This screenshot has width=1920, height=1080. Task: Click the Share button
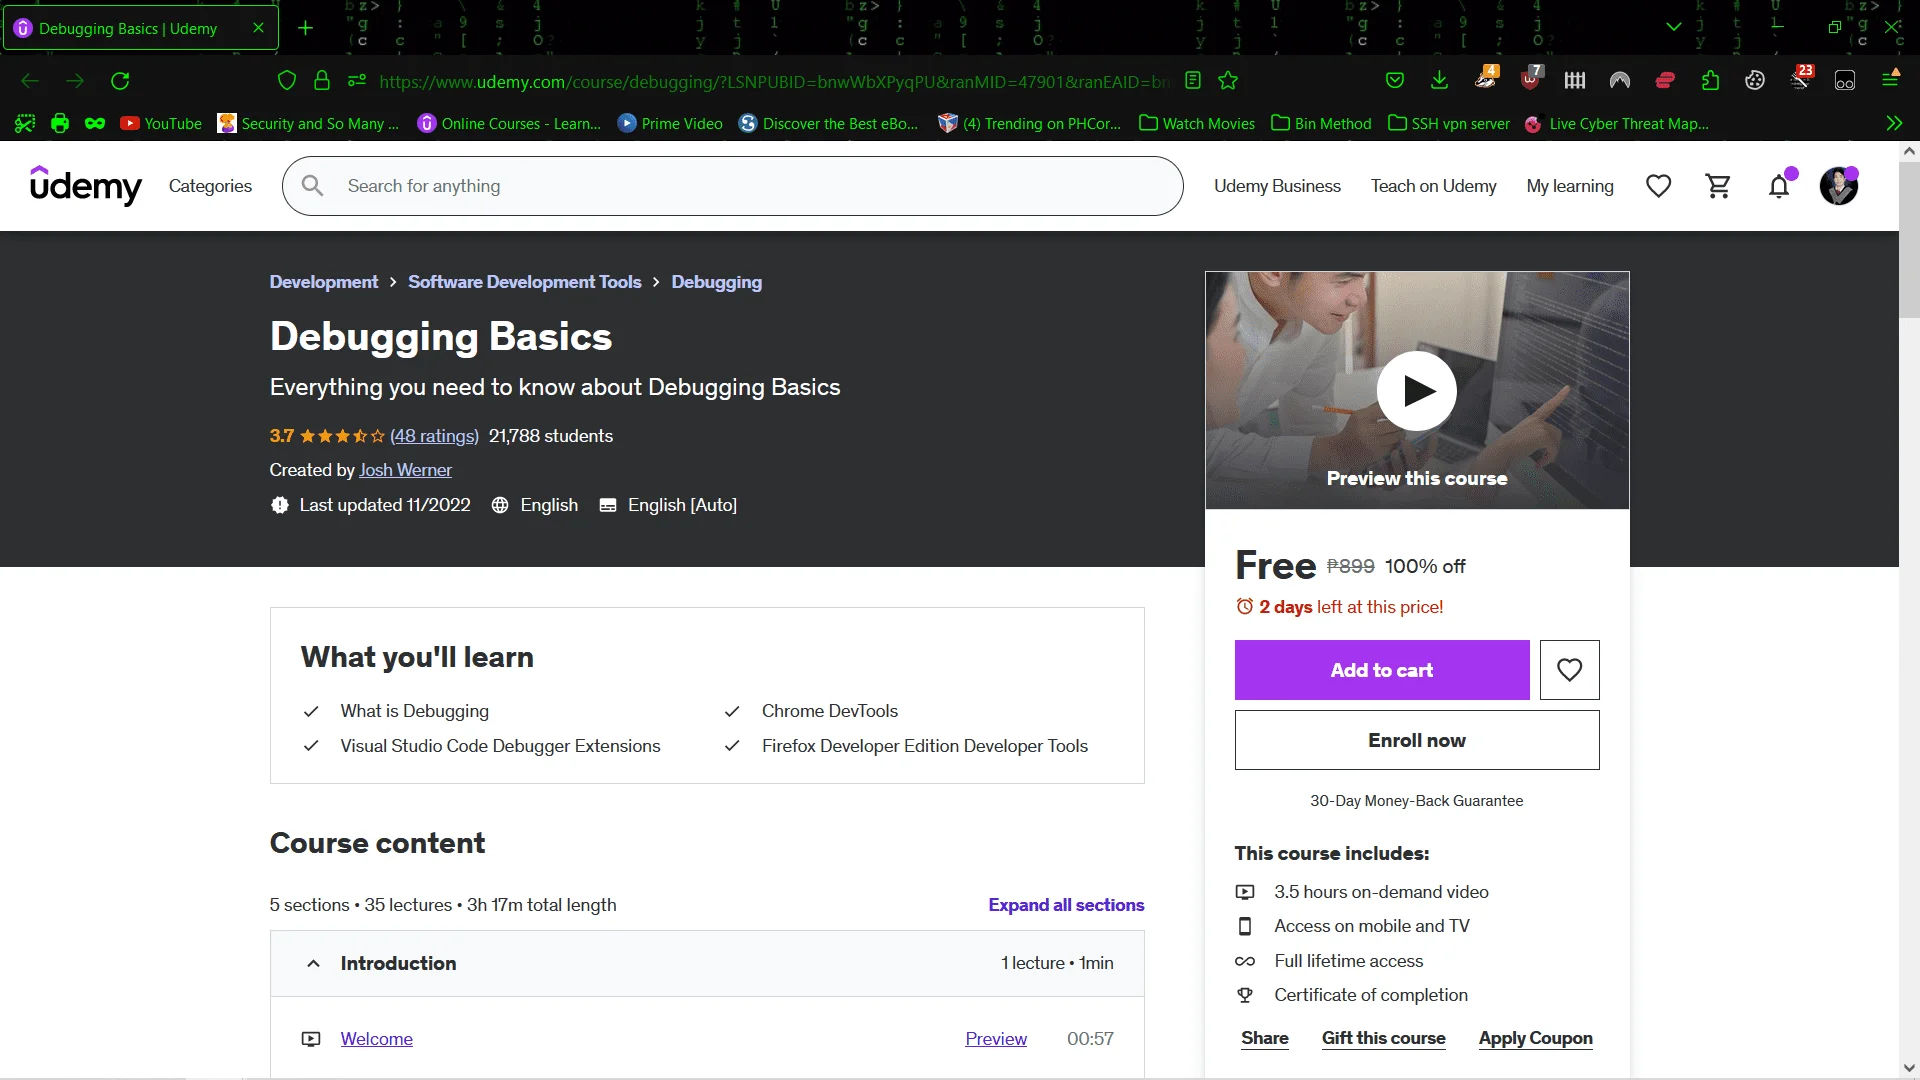pyautogui.click(x=1265, y=1038)
